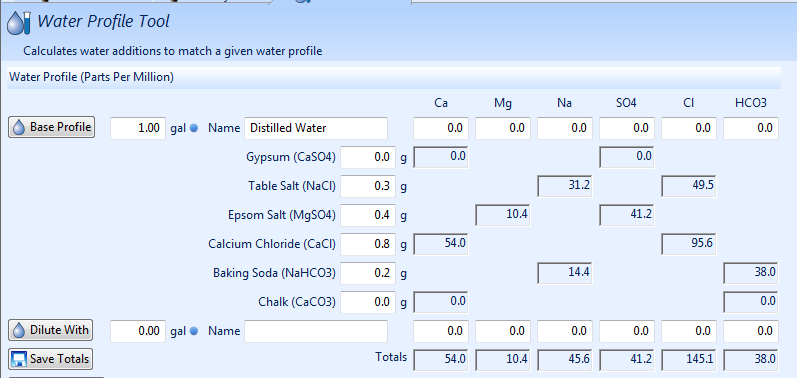Change the Table Salt (NaCl) amount
This screenshot has width=797, height=378.
[368, 186]
